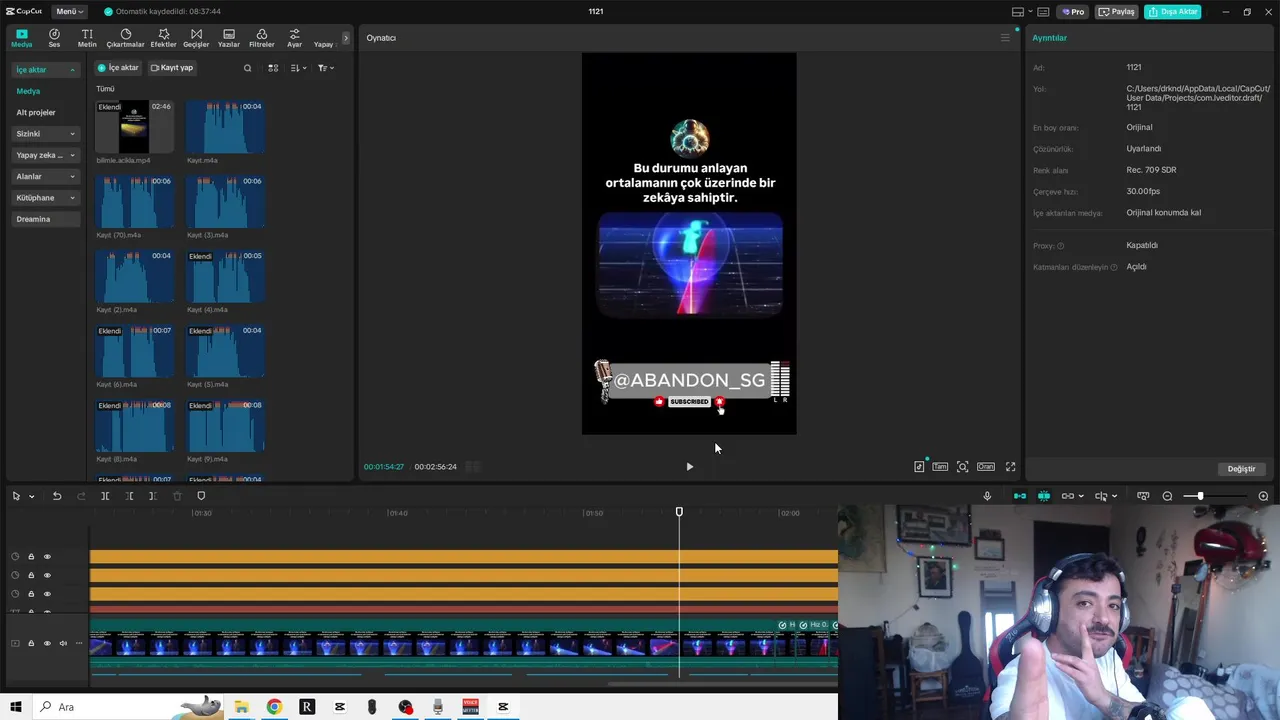Open the fullscreen preview icon

pyautogui.click(x=1010, y=467)
